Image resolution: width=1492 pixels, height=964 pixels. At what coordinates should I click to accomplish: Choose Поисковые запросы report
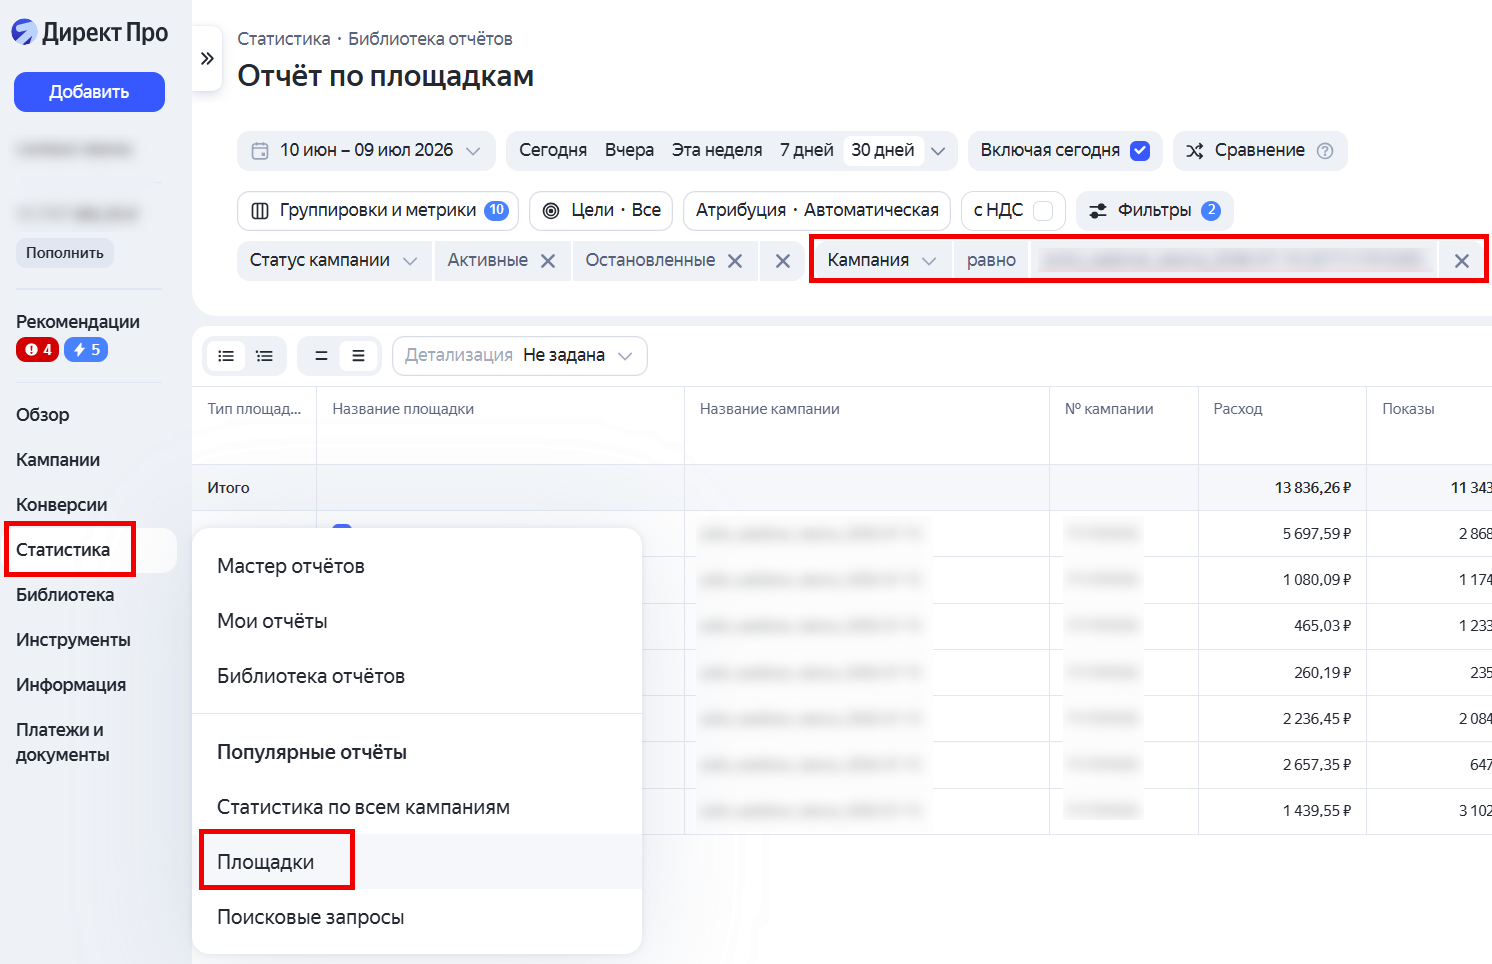click(x=417, y=917)
